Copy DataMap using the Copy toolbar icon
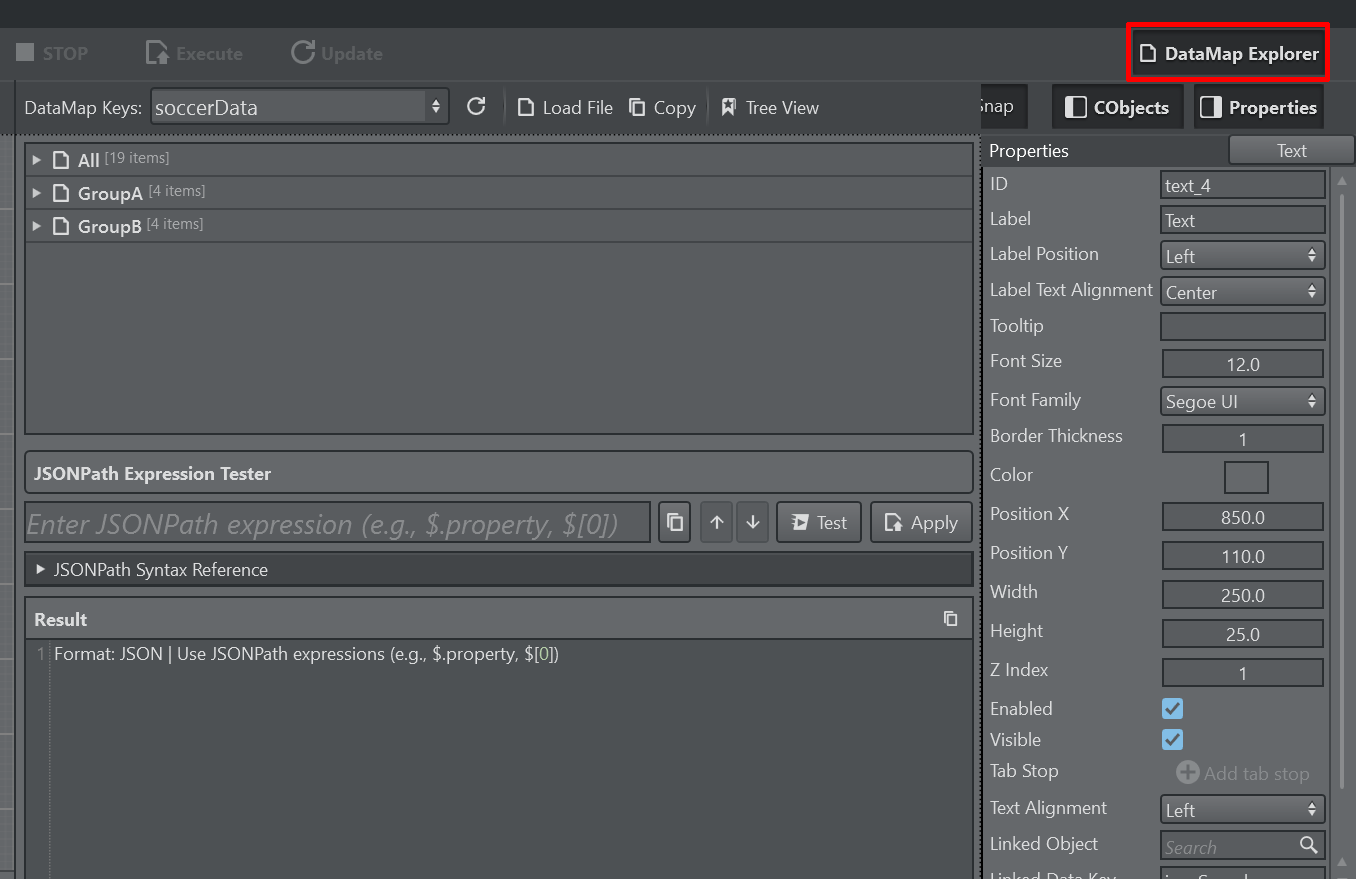The image size is (1356, 879). pos(637,107)
